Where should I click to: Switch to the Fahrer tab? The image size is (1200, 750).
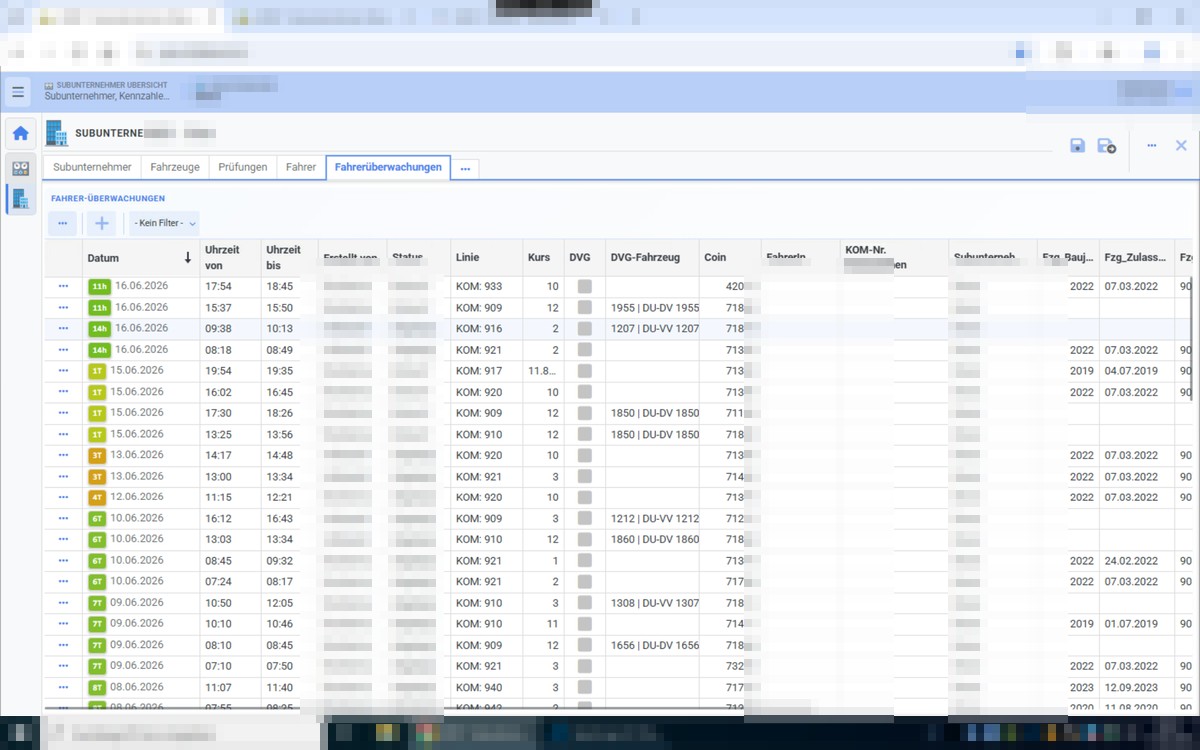point(301,167)
